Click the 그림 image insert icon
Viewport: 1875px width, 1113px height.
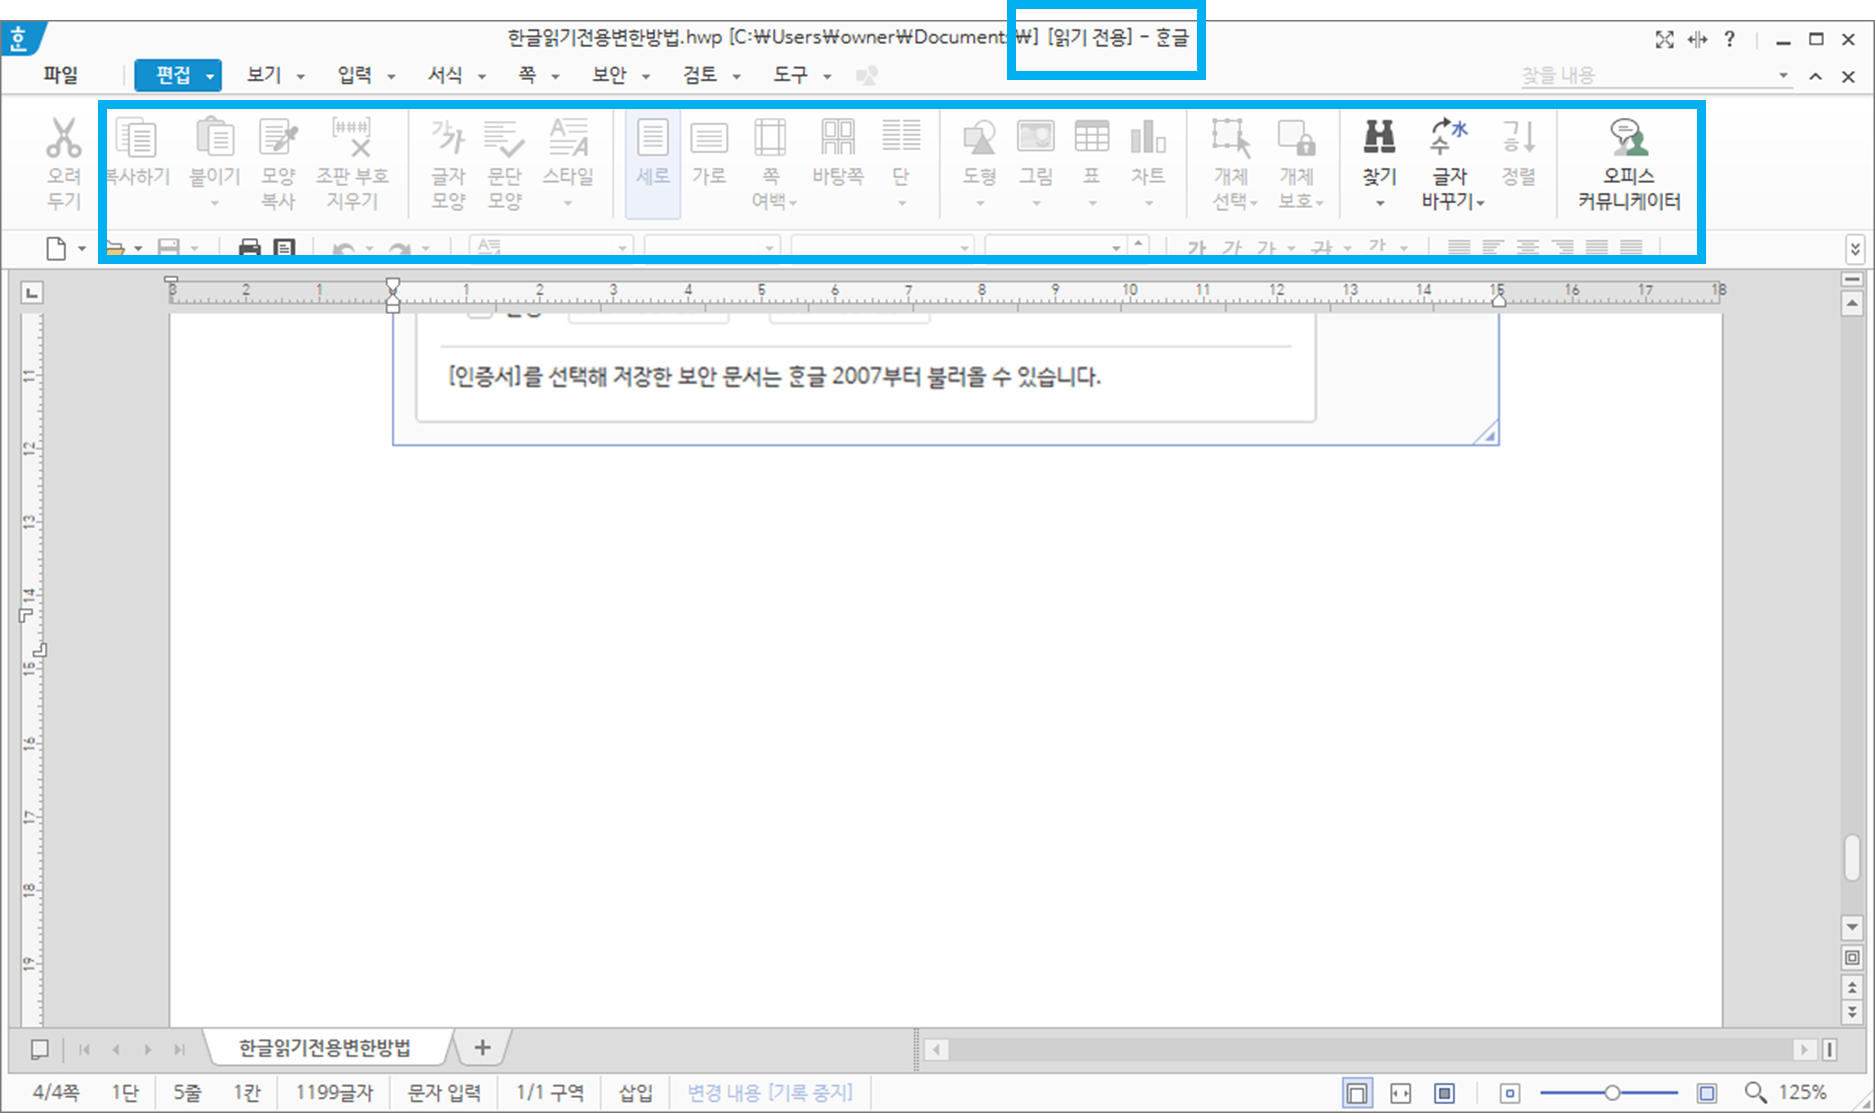point(1035,160)
